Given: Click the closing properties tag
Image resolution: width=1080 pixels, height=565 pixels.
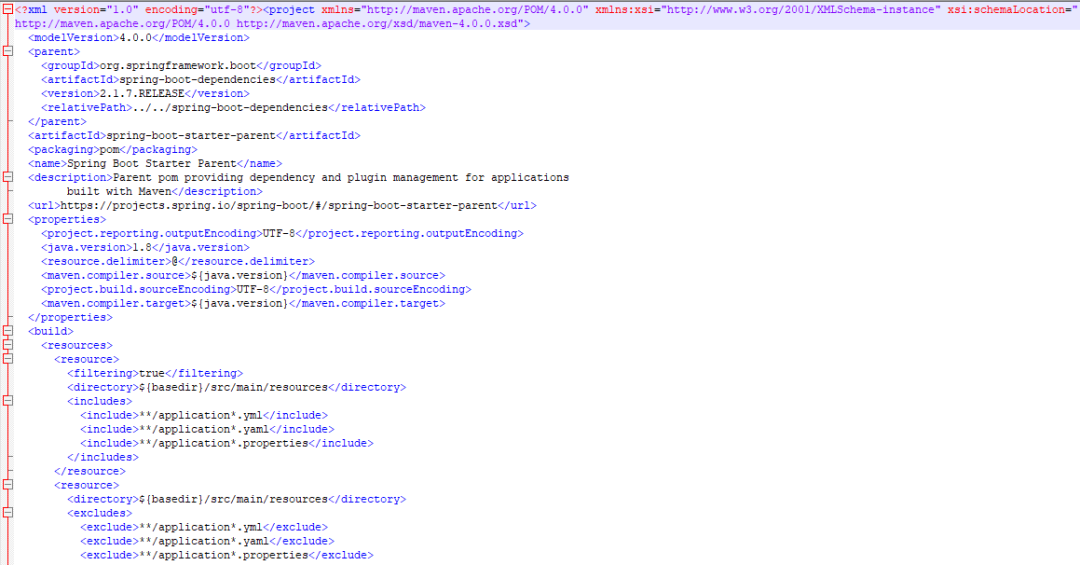Looking at the screenshot, I should [70, 317].
